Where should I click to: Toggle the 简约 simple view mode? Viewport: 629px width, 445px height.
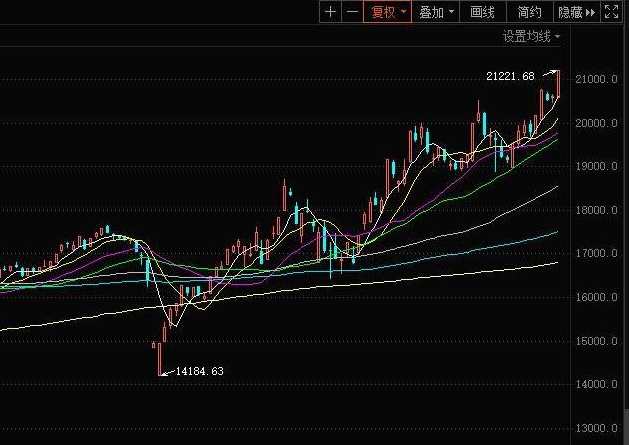pos(529,12)
